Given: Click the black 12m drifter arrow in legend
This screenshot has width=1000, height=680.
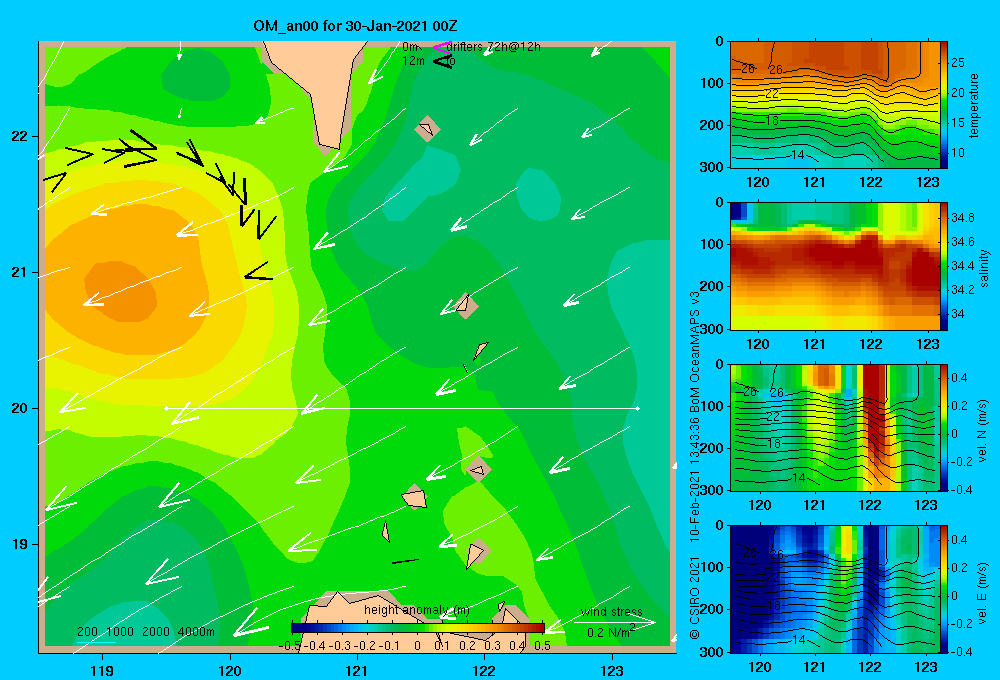Looking at the screenshot, I should [x=443, y=61].
